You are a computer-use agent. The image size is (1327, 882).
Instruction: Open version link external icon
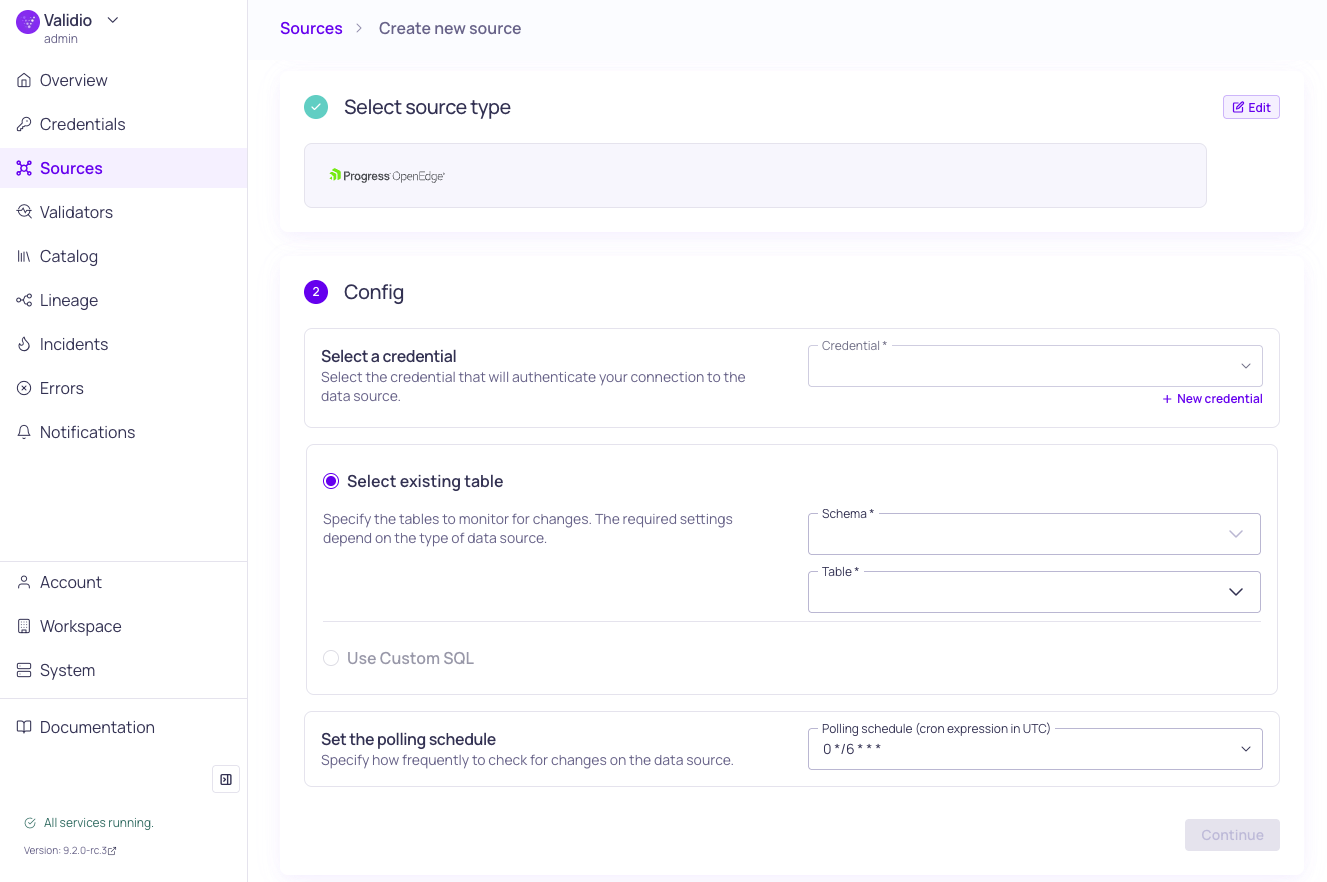click(112, 851)
